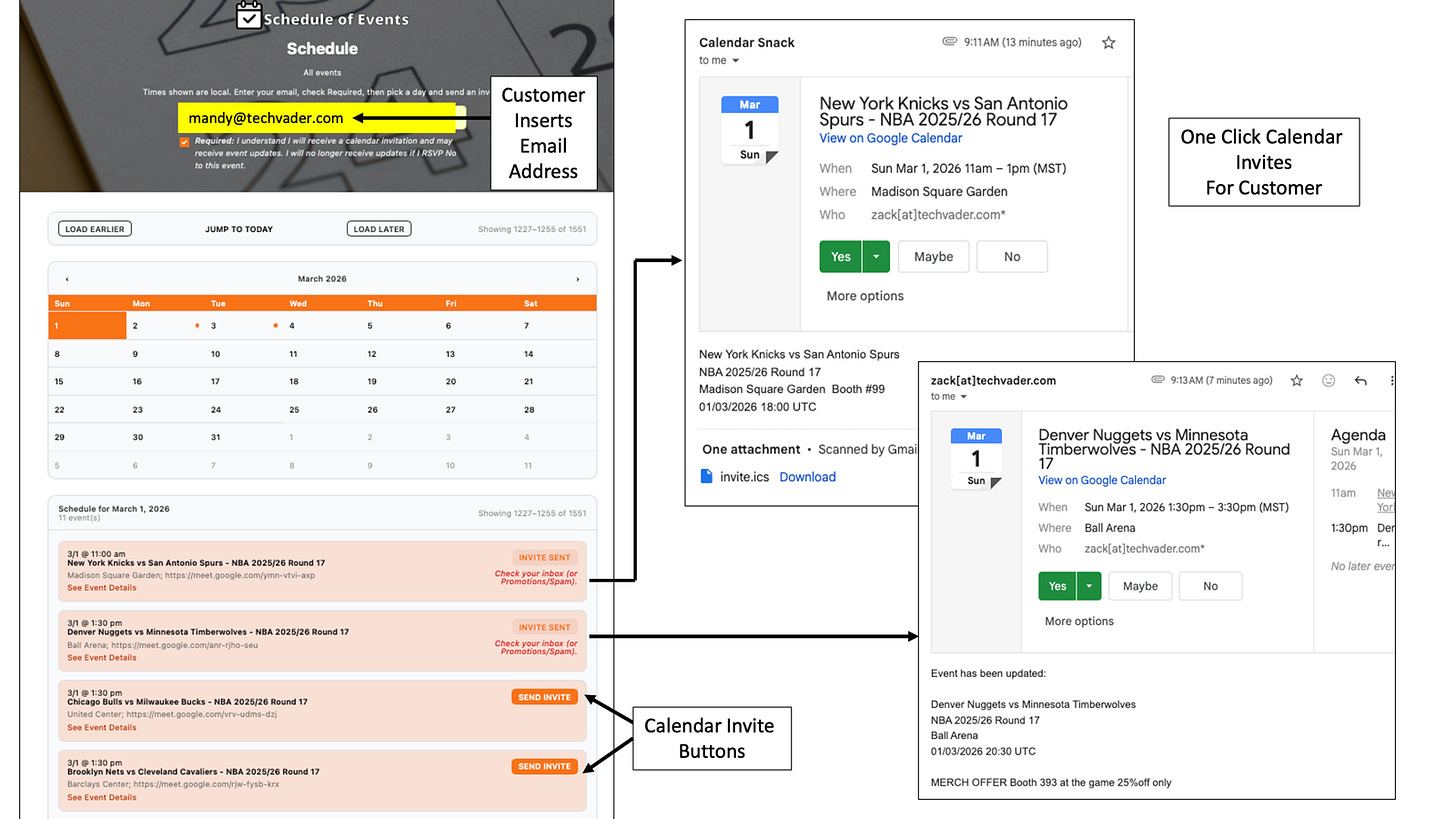Screen dimensions: 1456x819
Task: Click the paperclip icon in zack[at]techvader.com email
Action: point(1158,380)
